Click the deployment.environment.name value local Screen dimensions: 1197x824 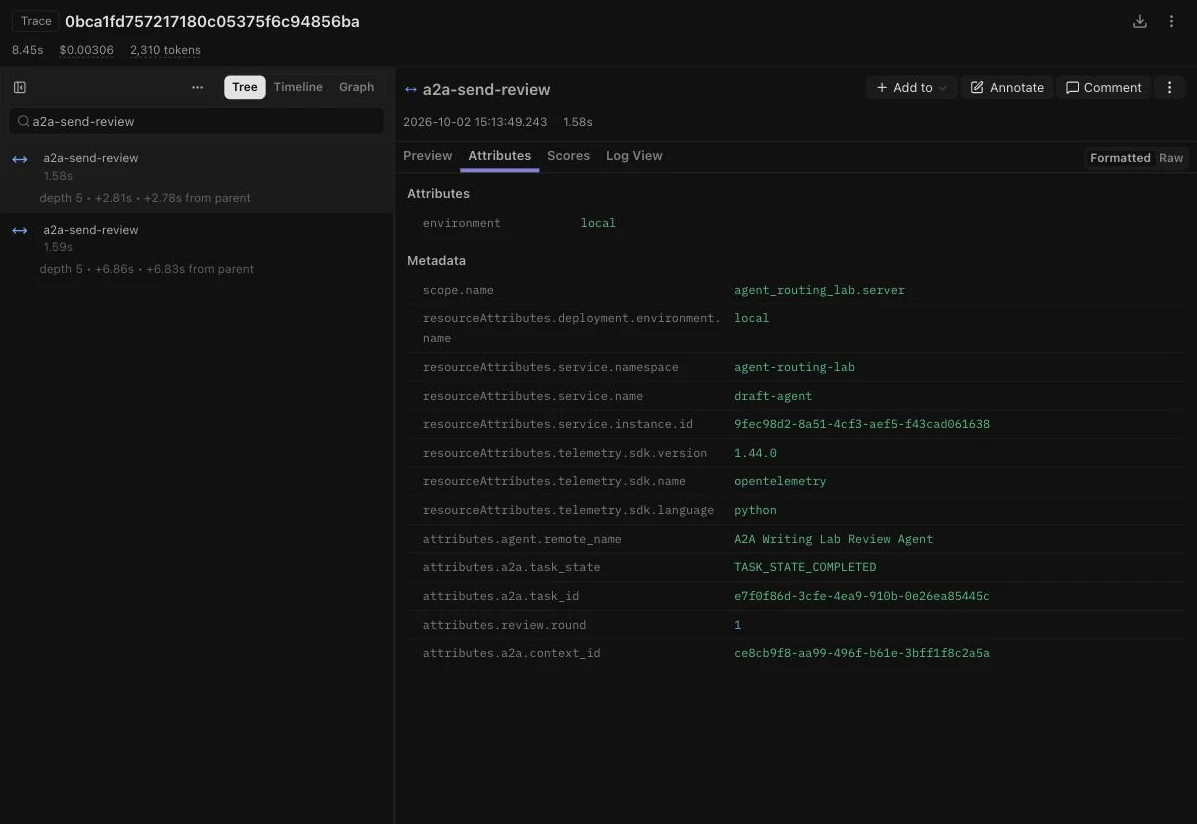751,318
